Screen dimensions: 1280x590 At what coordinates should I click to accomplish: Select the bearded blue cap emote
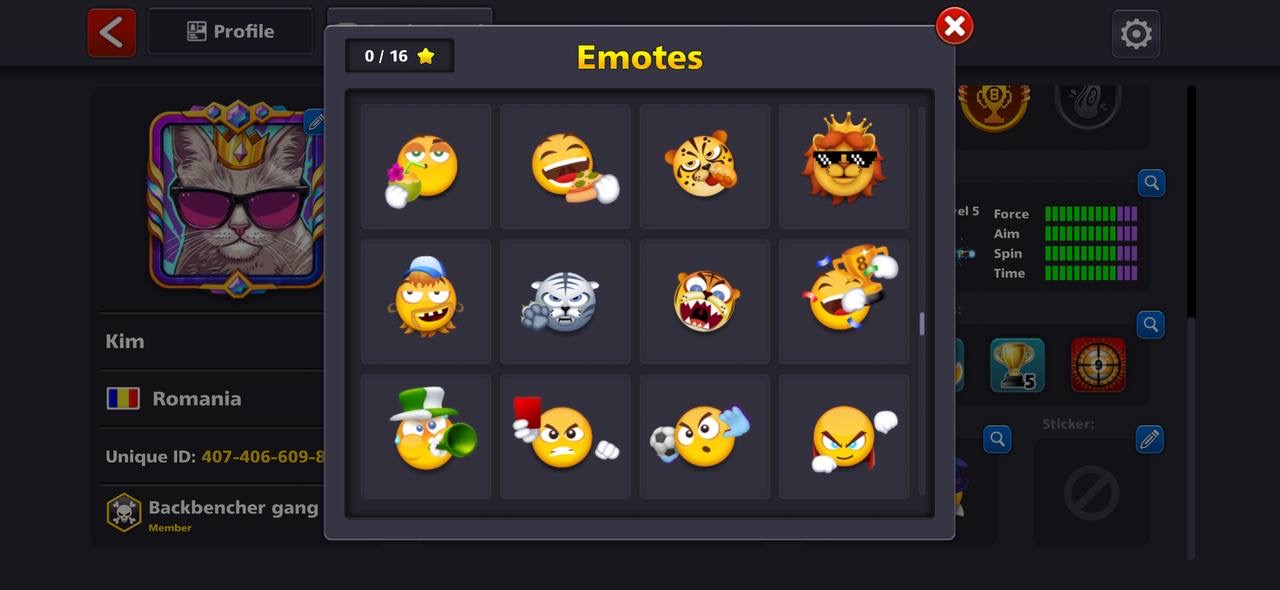pos(425,301)
